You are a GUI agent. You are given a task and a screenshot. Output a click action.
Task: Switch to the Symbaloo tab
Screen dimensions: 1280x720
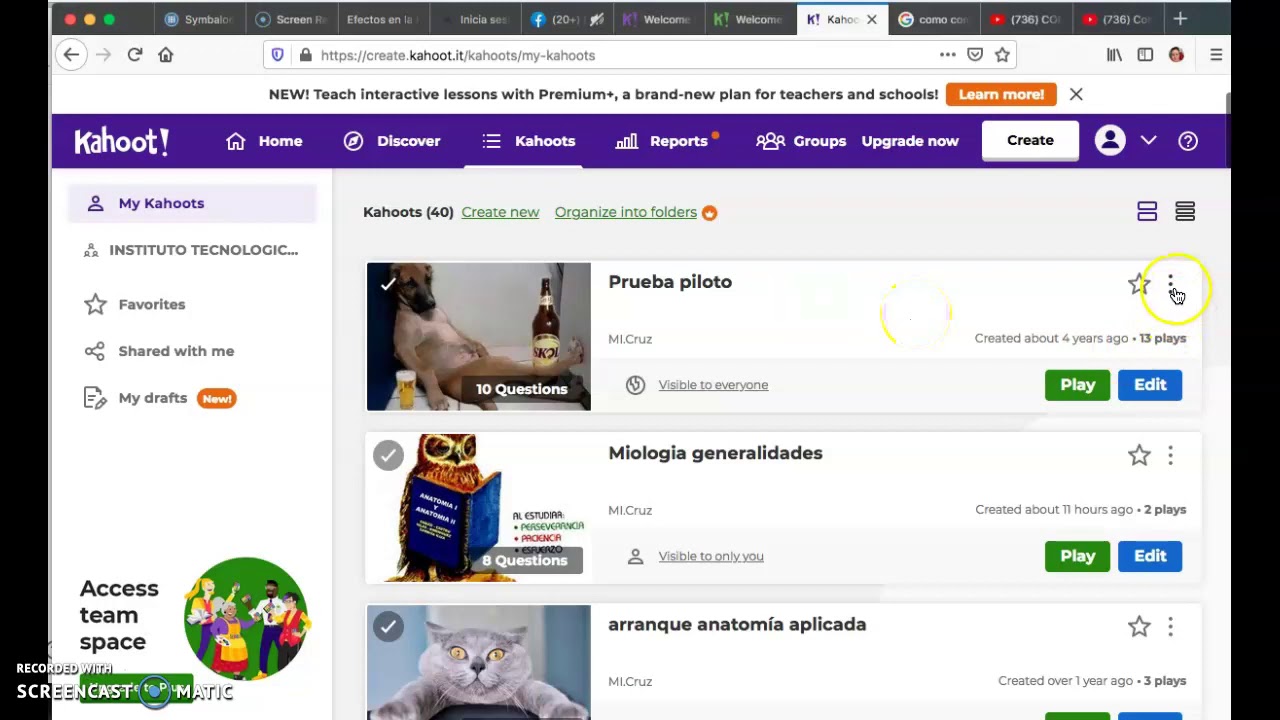coord(198,19)
